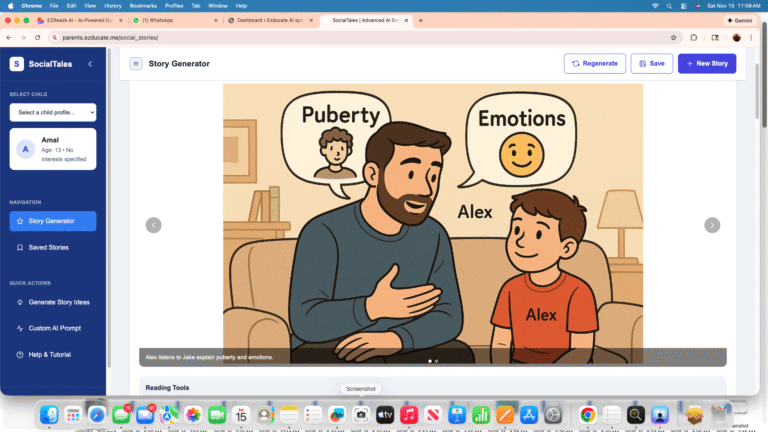Click the SocialTales logo icon
The image size is (768, 432).
[x=17, y=64]
